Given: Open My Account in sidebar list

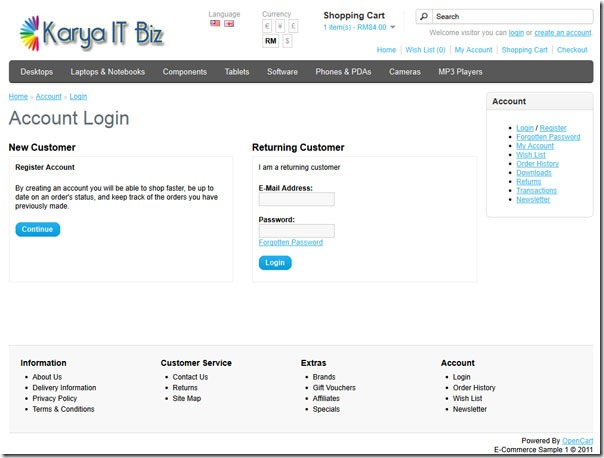Looking at the screenshot, I should tap(535, 146).
